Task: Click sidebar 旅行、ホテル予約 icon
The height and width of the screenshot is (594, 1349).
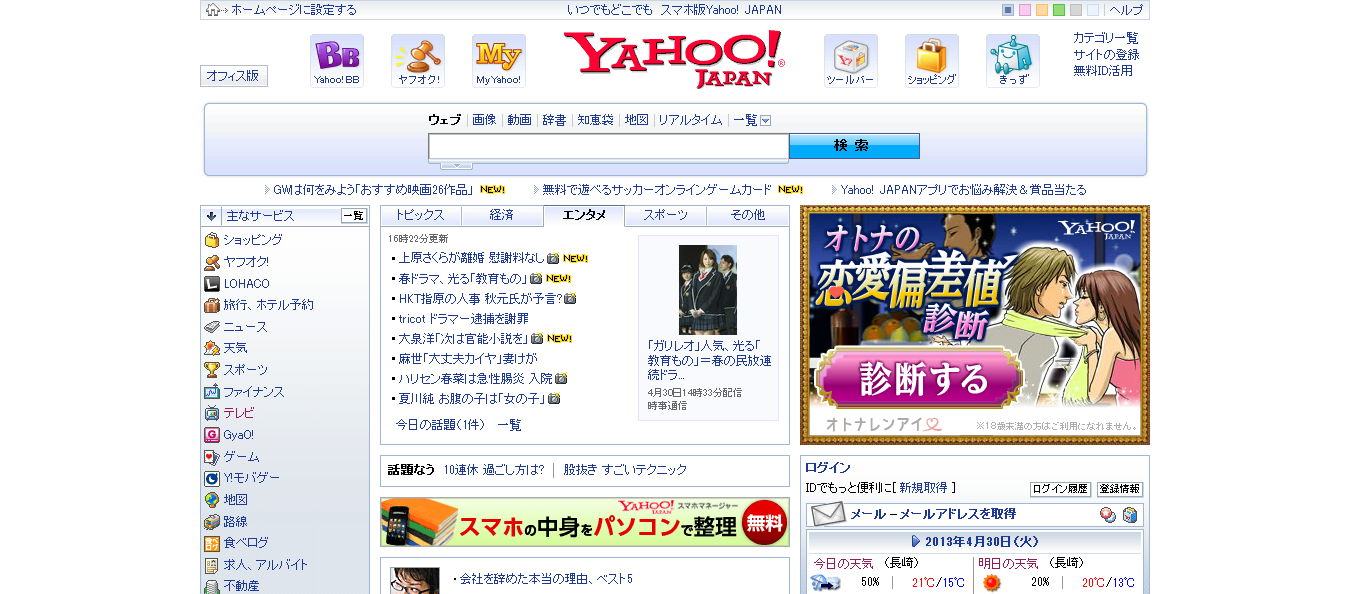Action: tap(211, 305)
